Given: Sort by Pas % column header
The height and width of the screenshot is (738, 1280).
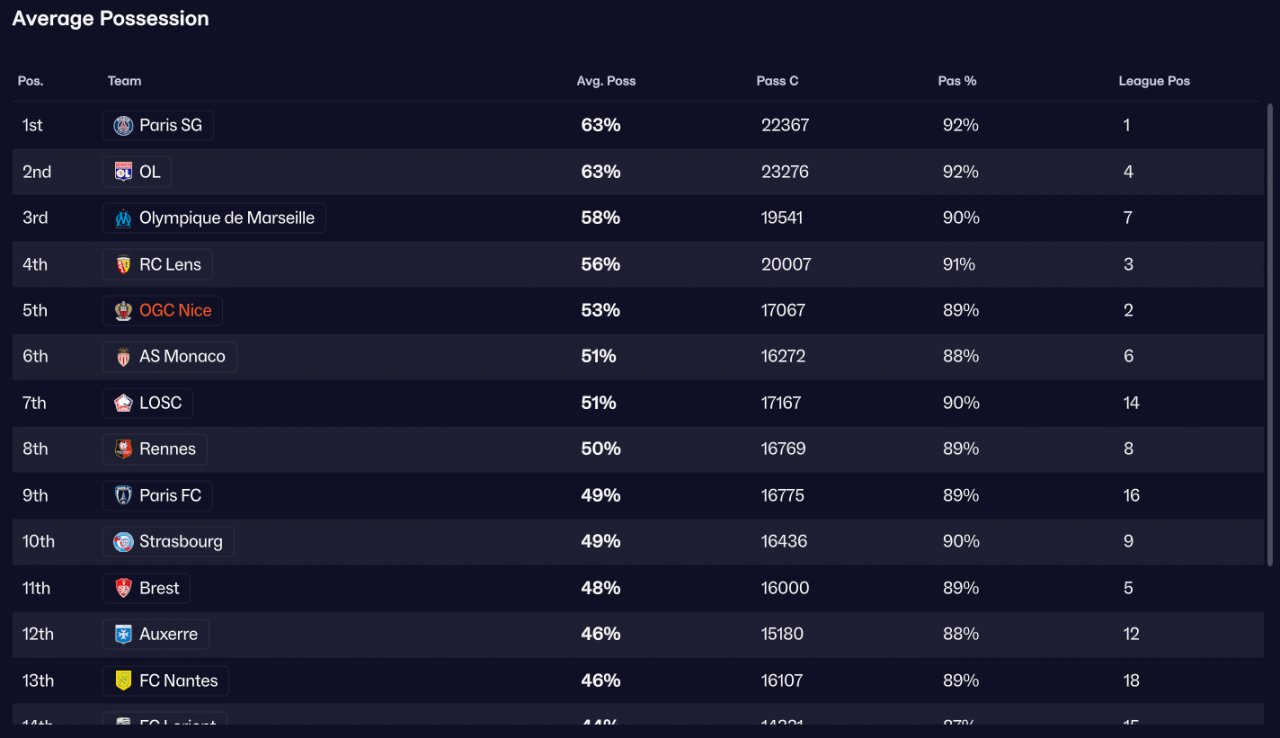Looking at the screenshot, I should [957, 81].
